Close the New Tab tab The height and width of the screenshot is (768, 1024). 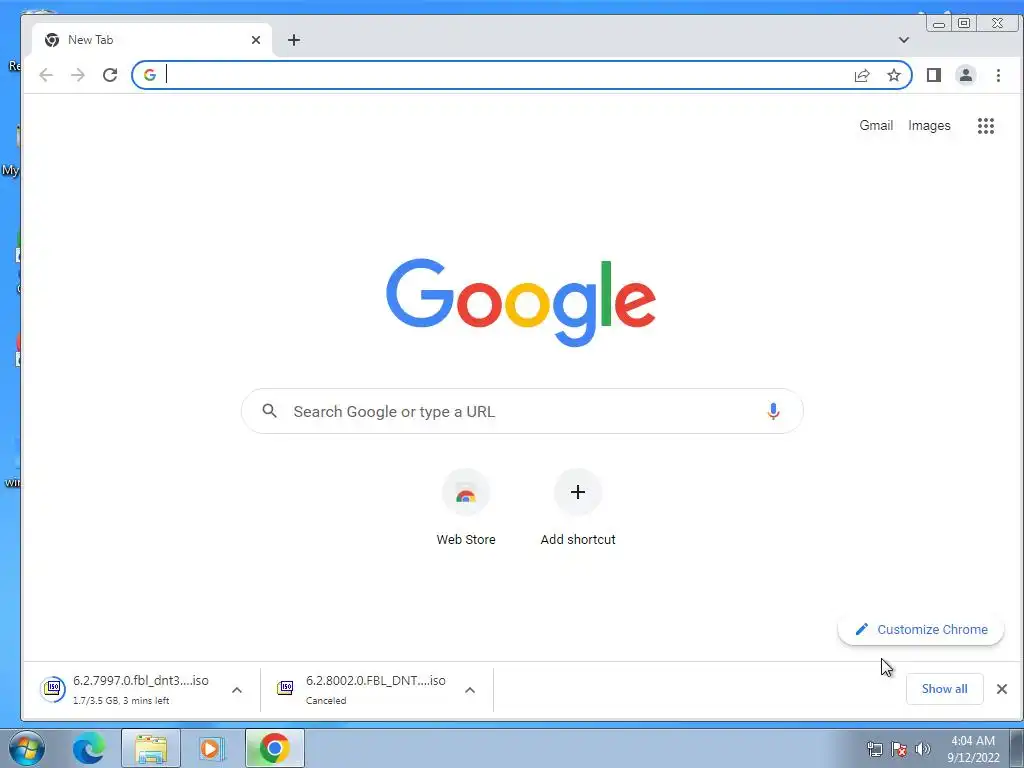pyautogui.click(x=256, y=40)
